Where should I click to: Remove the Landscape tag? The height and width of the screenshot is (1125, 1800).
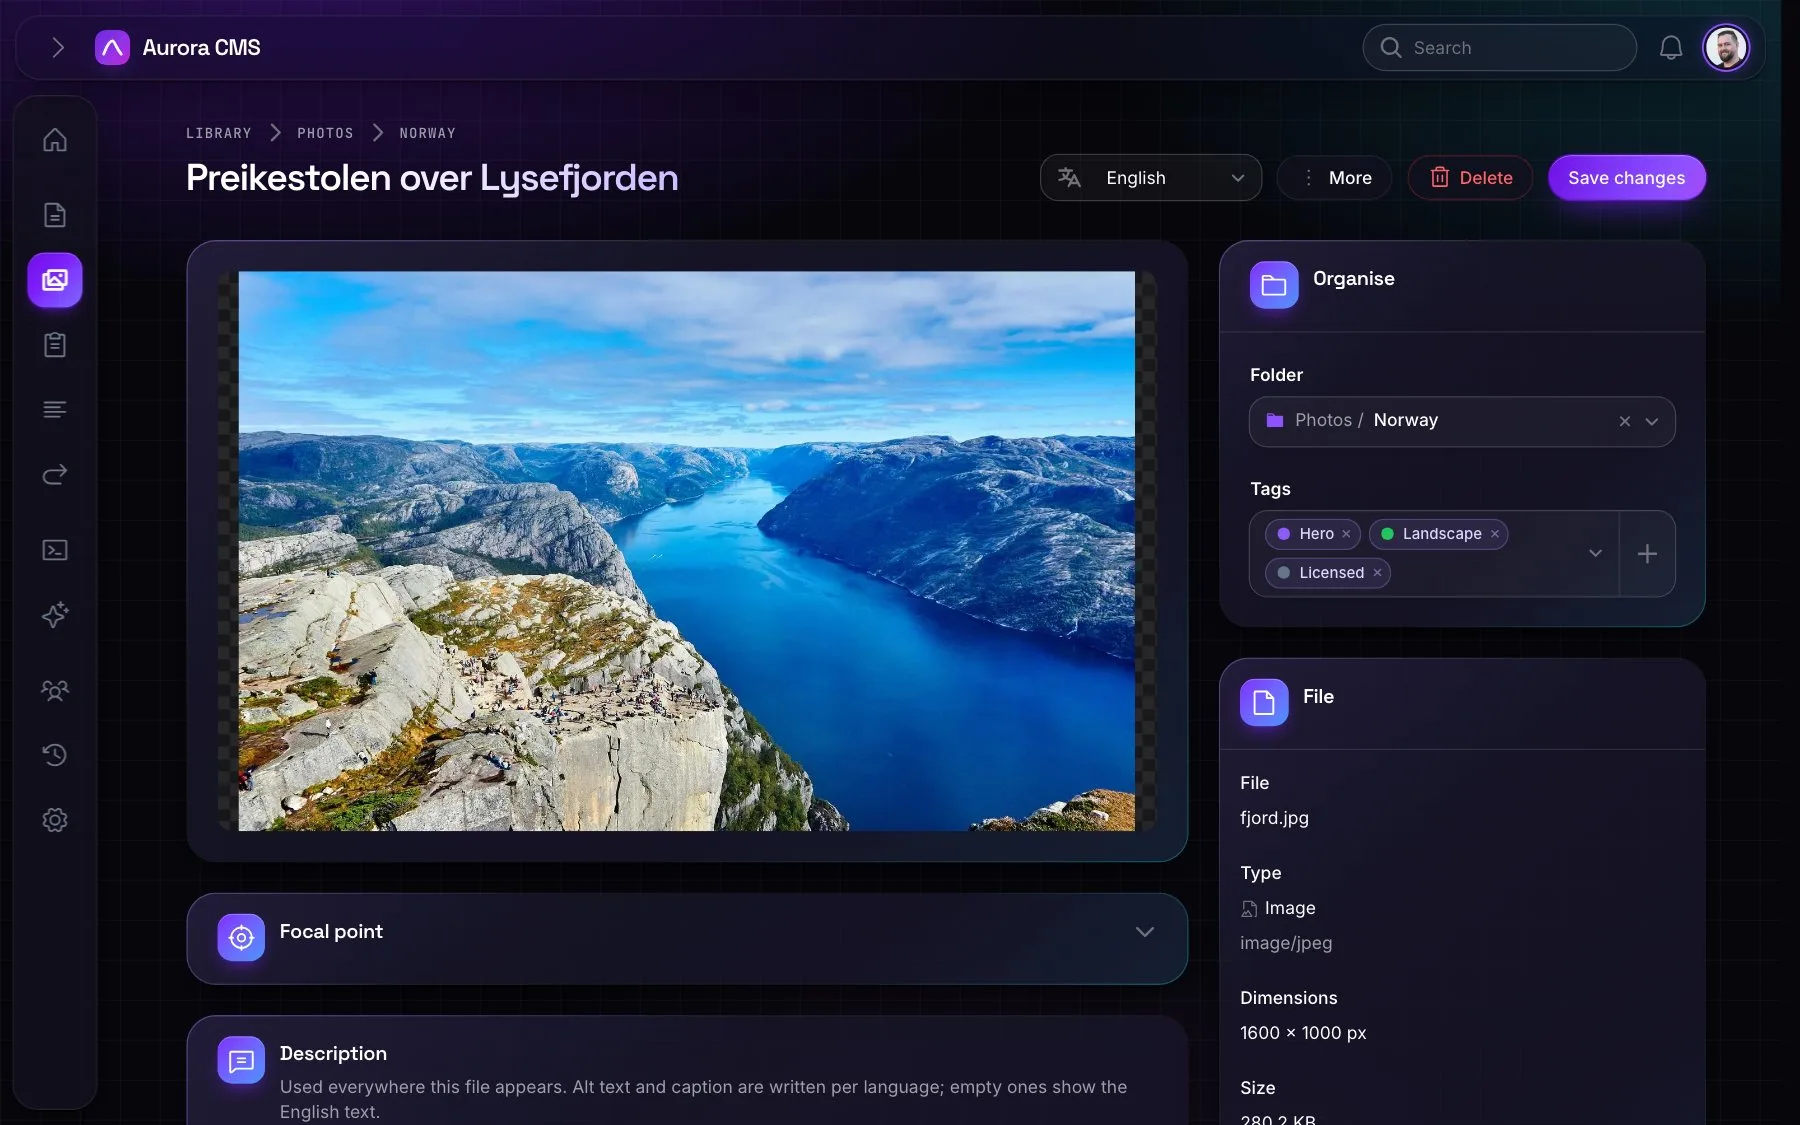pyautogui.click(x=1495, y=534)
